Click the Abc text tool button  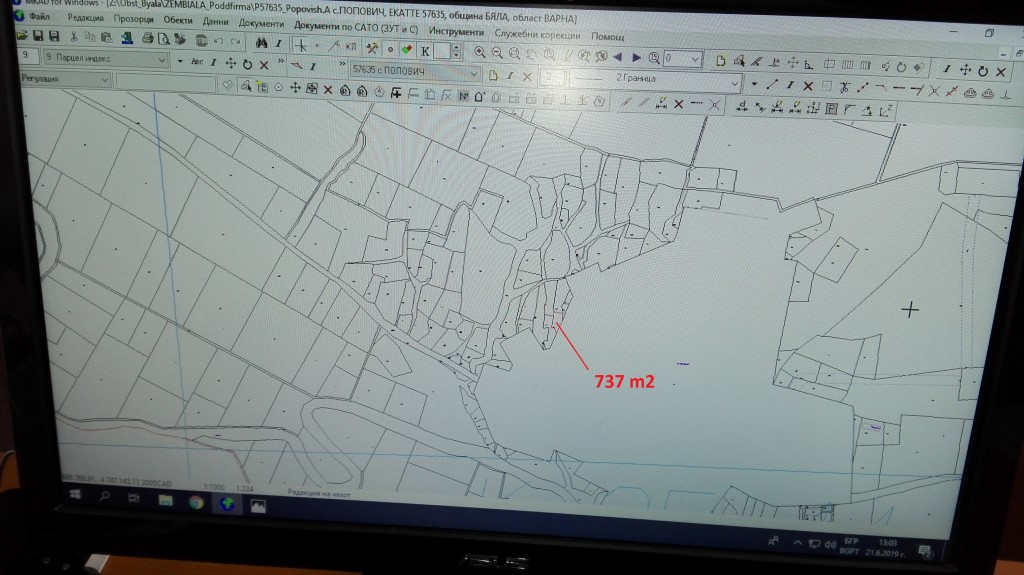pyautogui.click(x=197, y=61)
